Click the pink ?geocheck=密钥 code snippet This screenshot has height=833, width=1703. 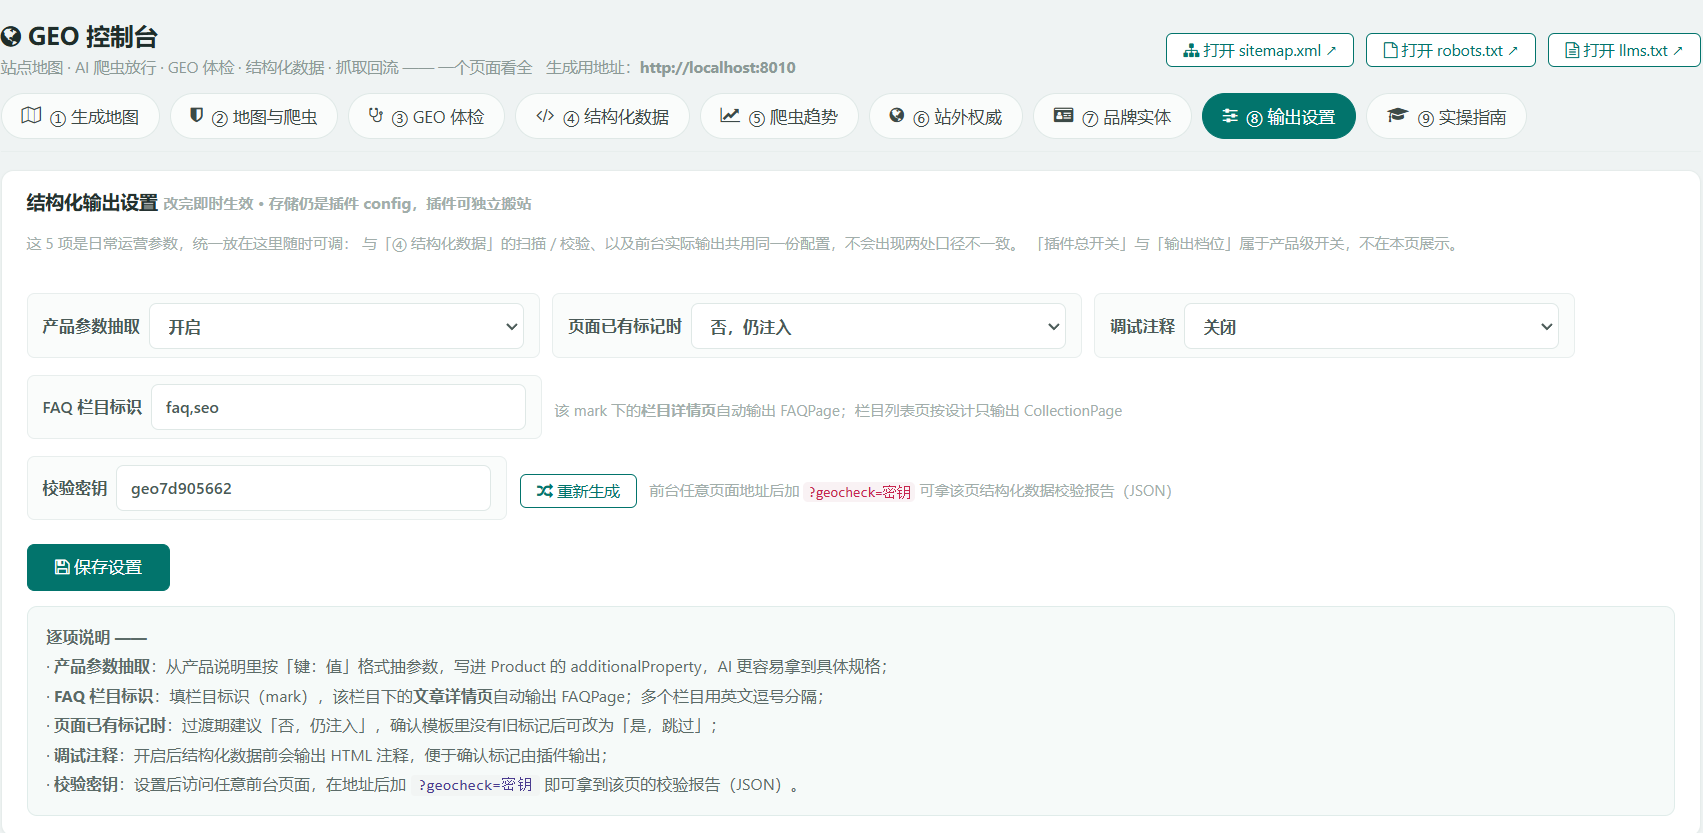pos(860,491)
